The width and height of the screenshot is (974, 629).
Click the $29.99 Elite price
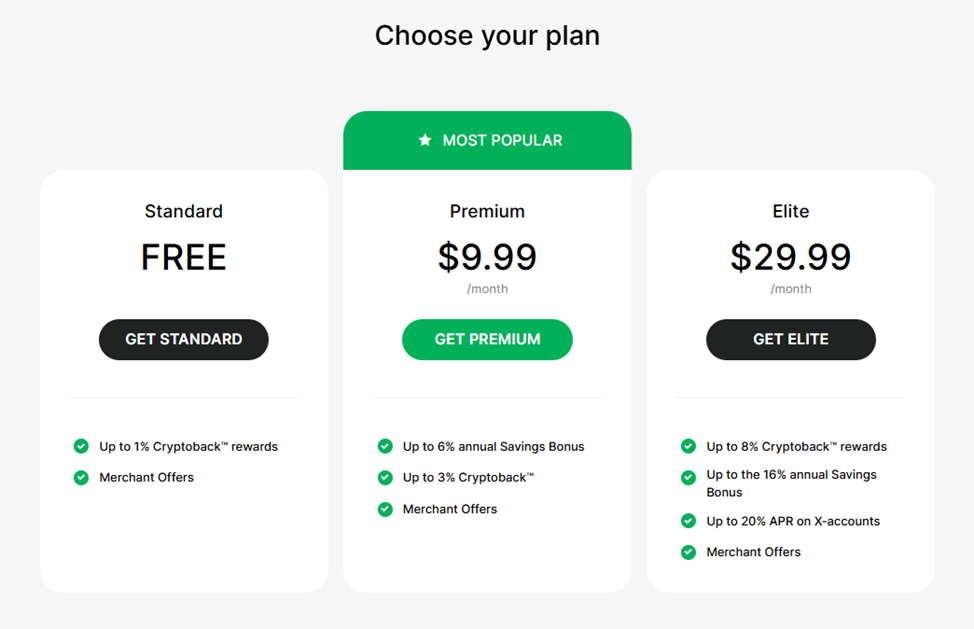(x=791, y=257)
